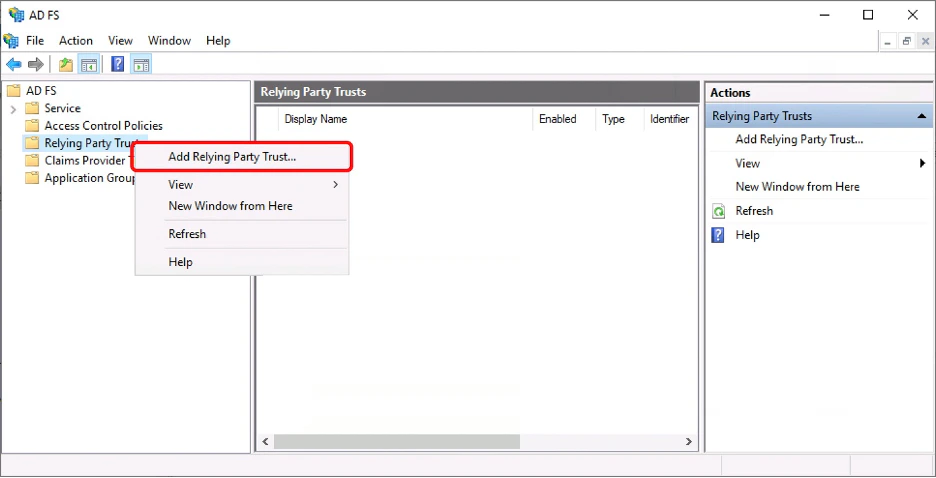Select Relying Party Trusts tree item

[90, 143]
